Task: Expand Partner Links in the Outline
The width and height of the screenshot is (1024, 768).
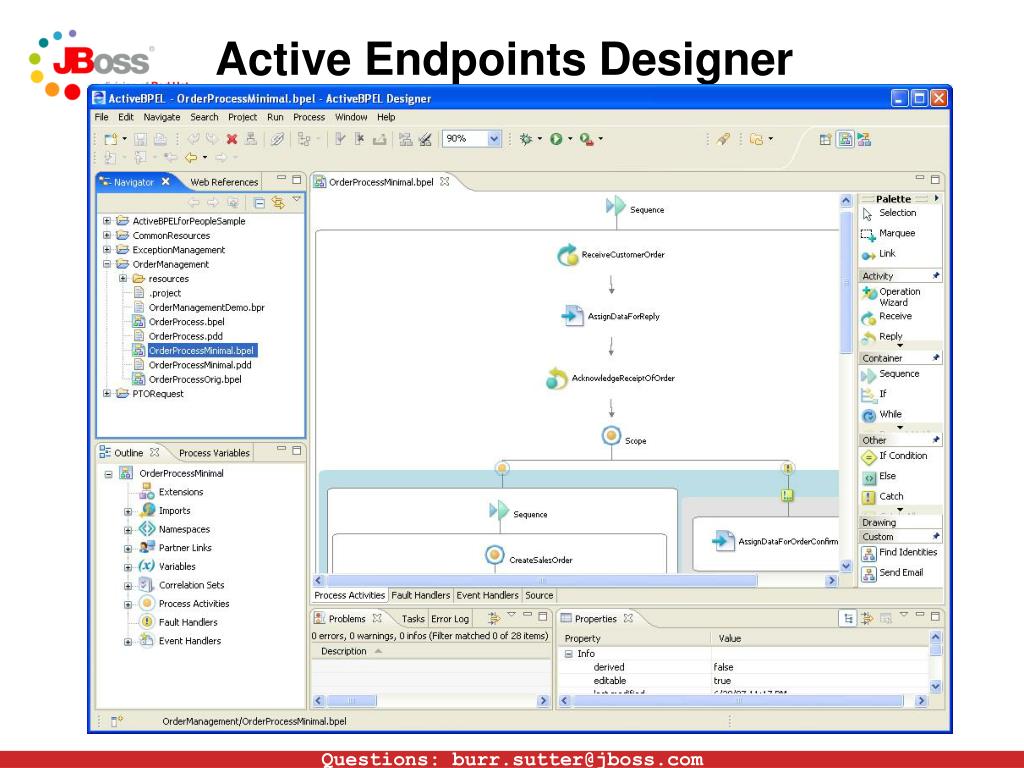Action: coord(128,549)
